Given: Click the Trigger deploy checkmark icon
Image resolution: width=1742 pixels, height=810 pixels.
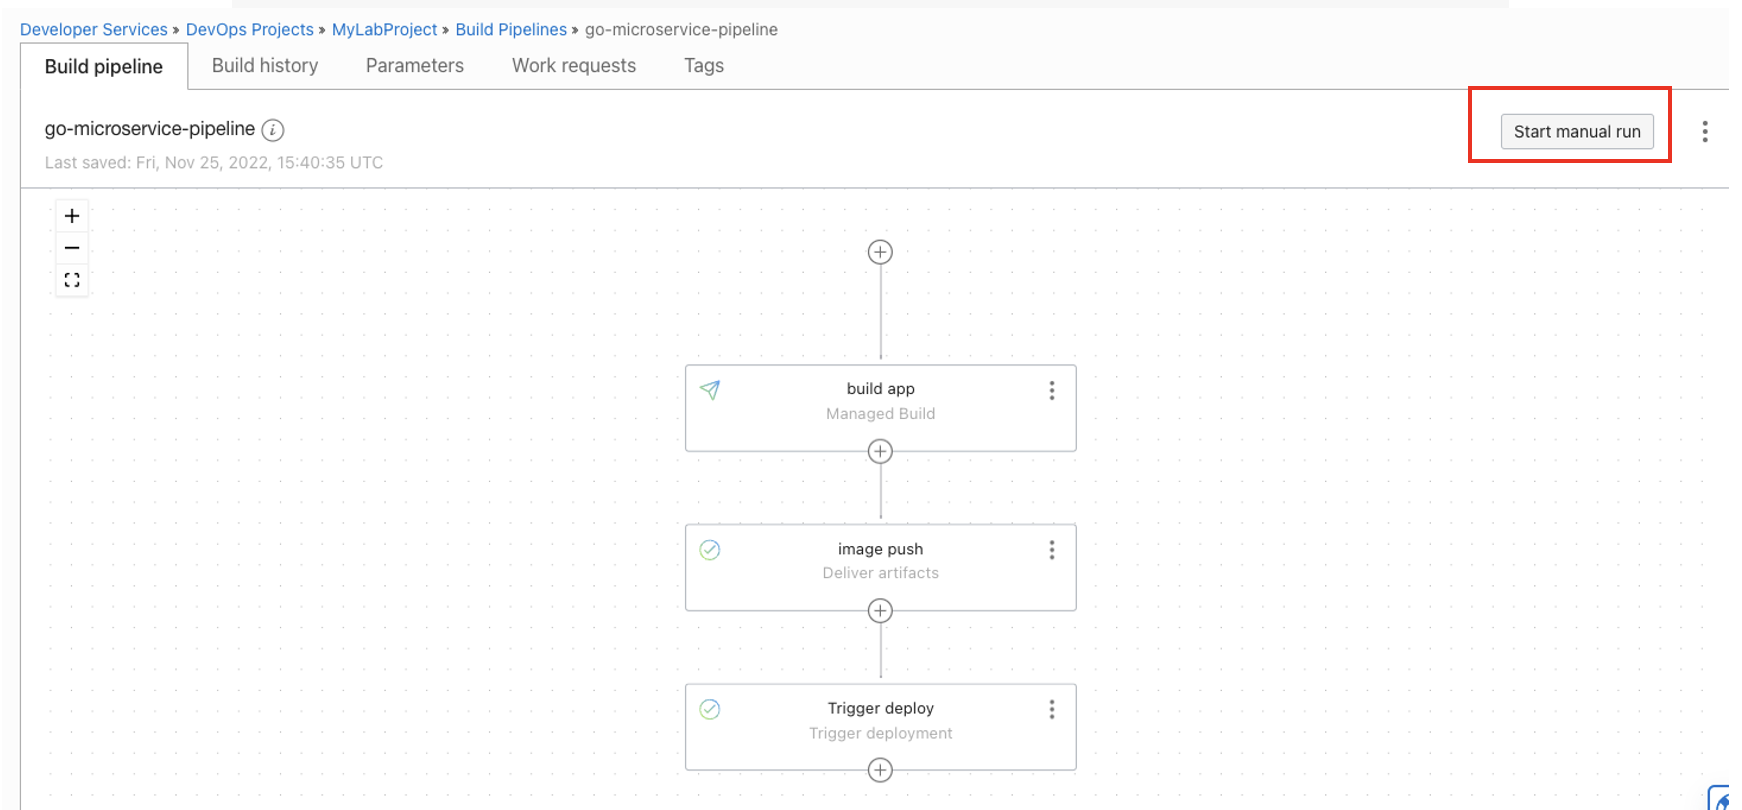Looking at the screenshot, I should pyautogui.click(x=710, y=709).
